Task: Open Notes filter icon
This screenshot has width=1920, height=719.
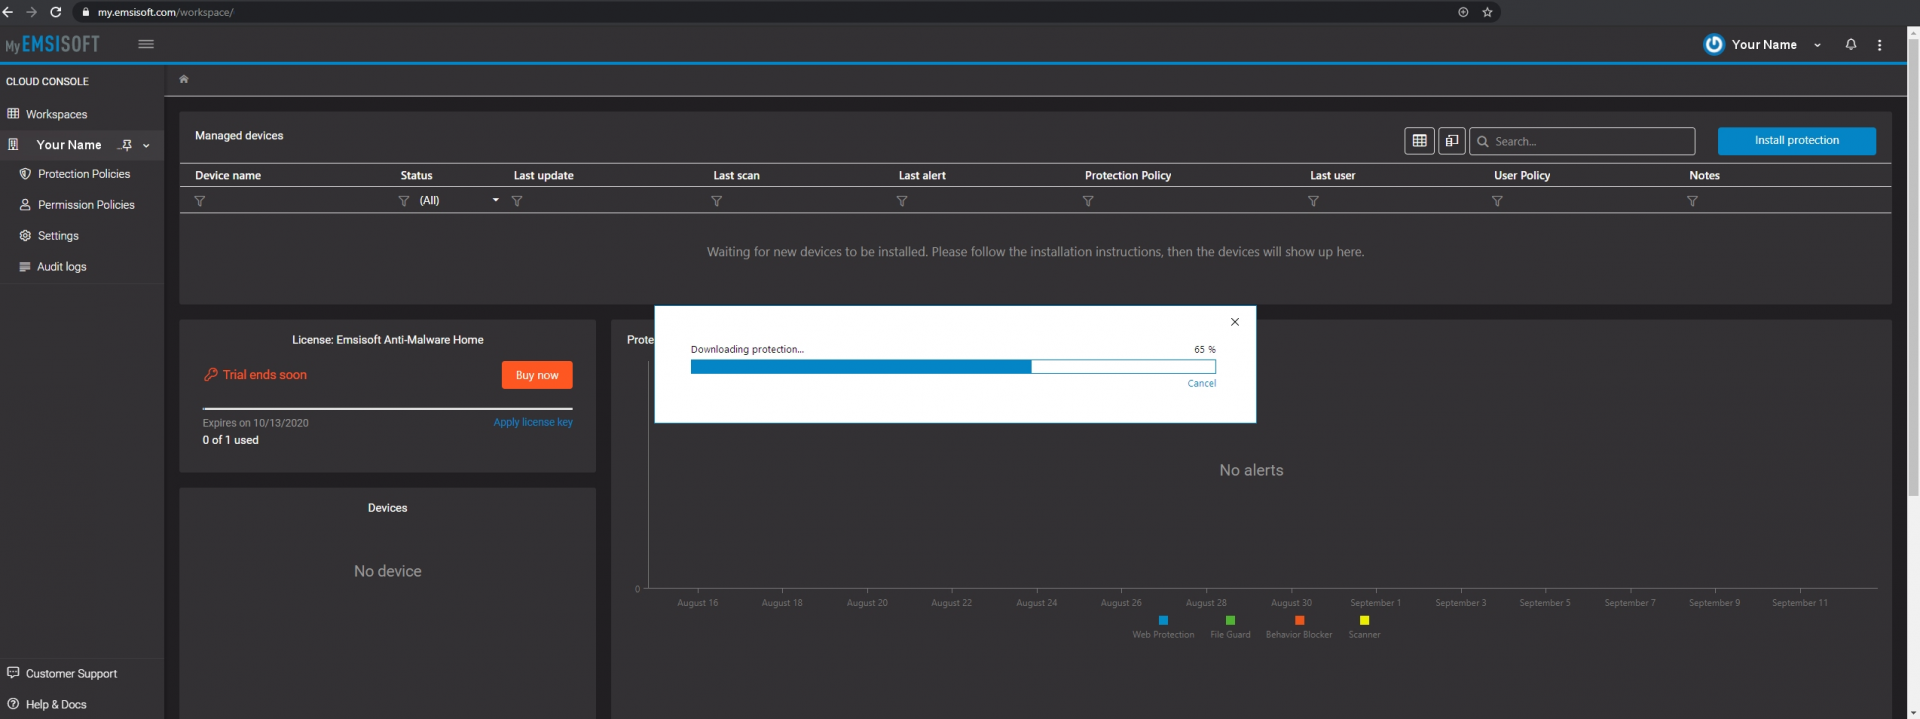Action: [1692, 201]
